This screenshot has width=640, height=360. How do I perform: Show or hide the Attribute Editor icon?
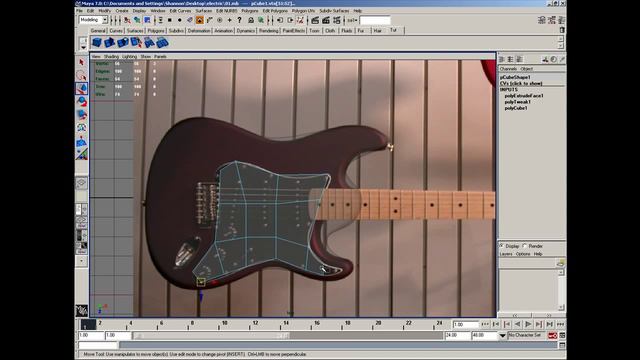tap(542, 20)
